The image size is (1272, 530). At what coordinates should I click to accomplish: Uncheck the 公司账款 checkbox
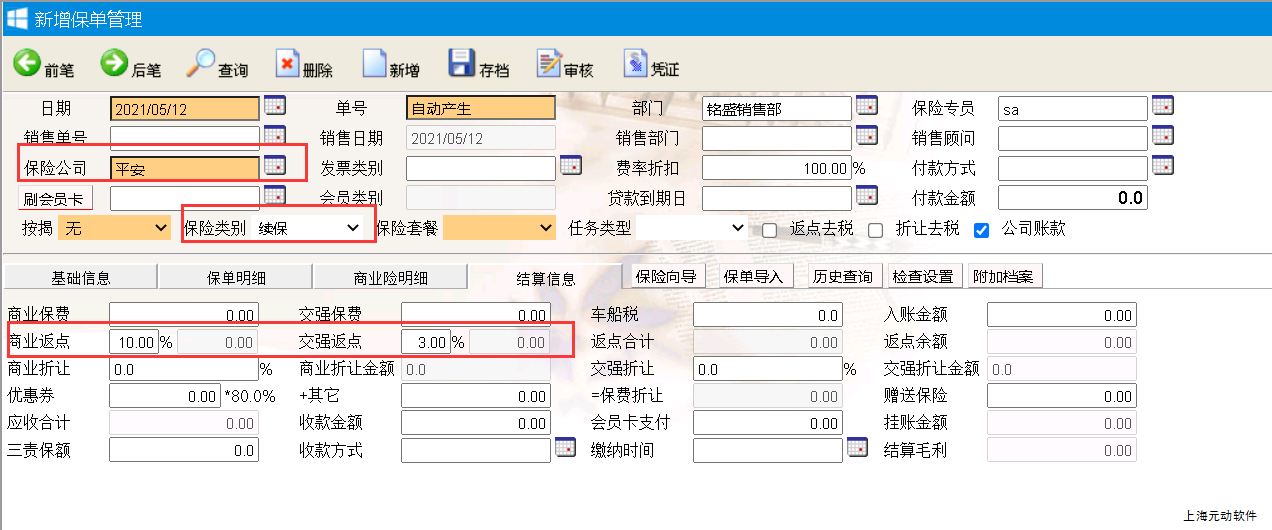pyautogui.click(x=981, y=230)
